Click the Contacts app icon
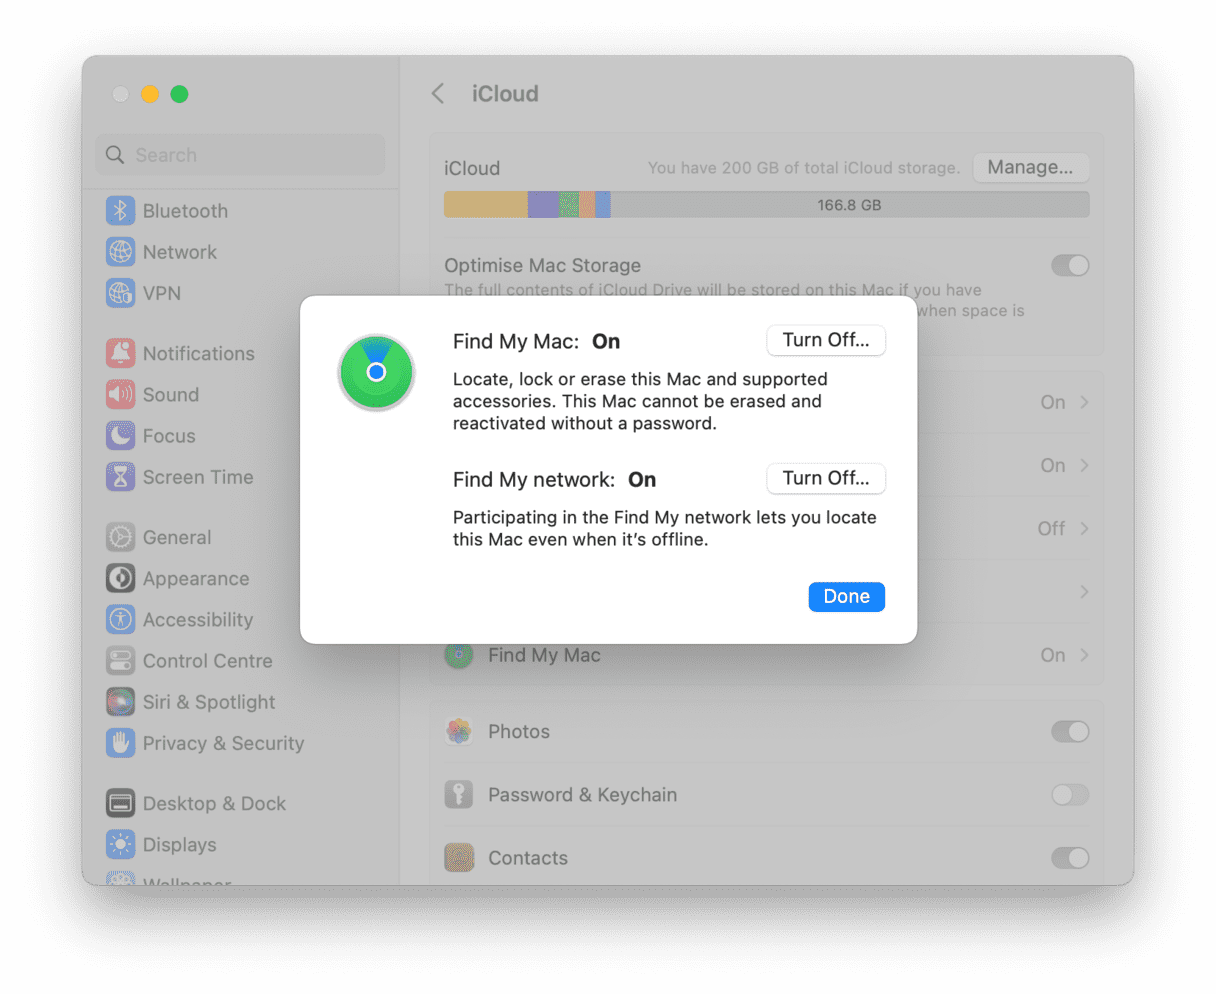Viewport: 1216px width, 994px height. click(x=459, y=858)
